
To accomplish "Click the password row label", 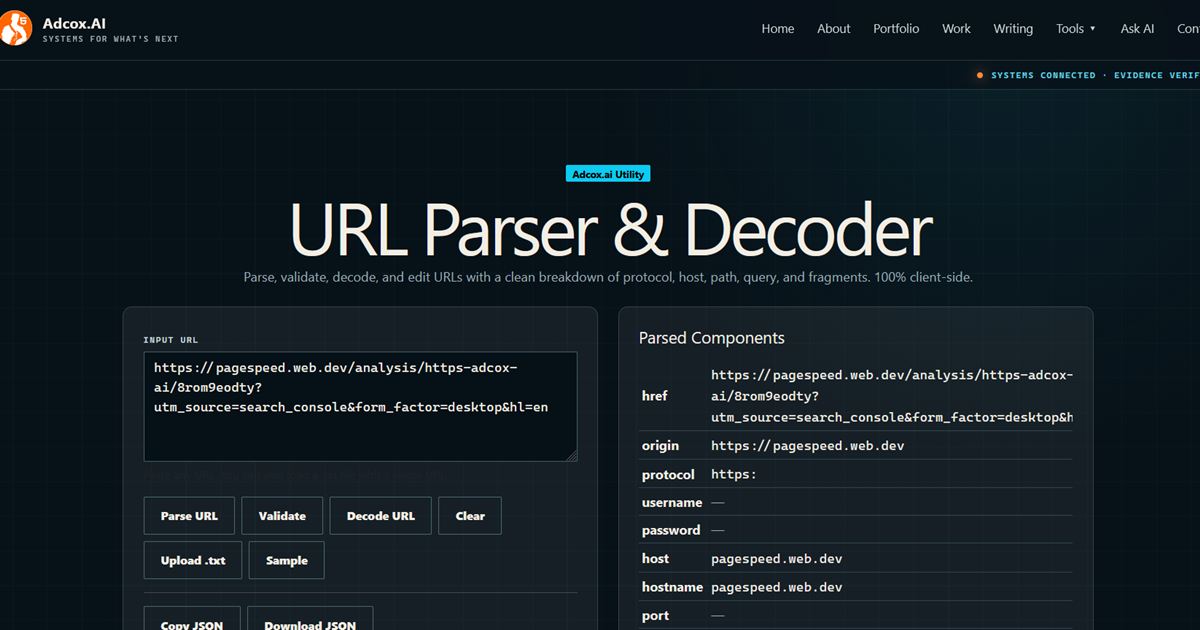I will click(x=671, y=530).
